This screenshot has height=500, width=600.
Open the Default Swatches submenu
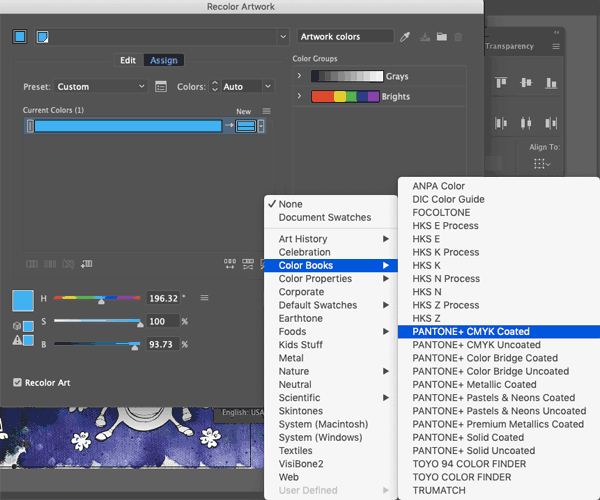click(x=331, y=305)
